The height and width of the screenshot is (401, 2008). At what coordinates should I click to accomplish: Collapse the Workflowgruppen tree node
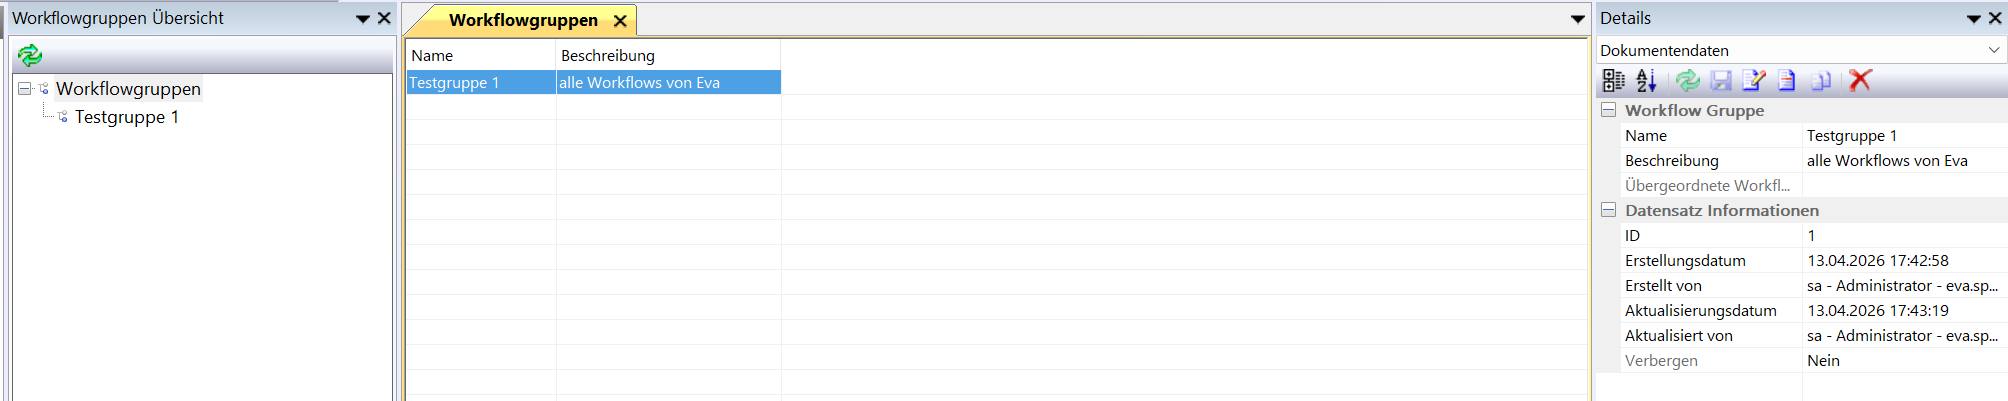[25, 89]
